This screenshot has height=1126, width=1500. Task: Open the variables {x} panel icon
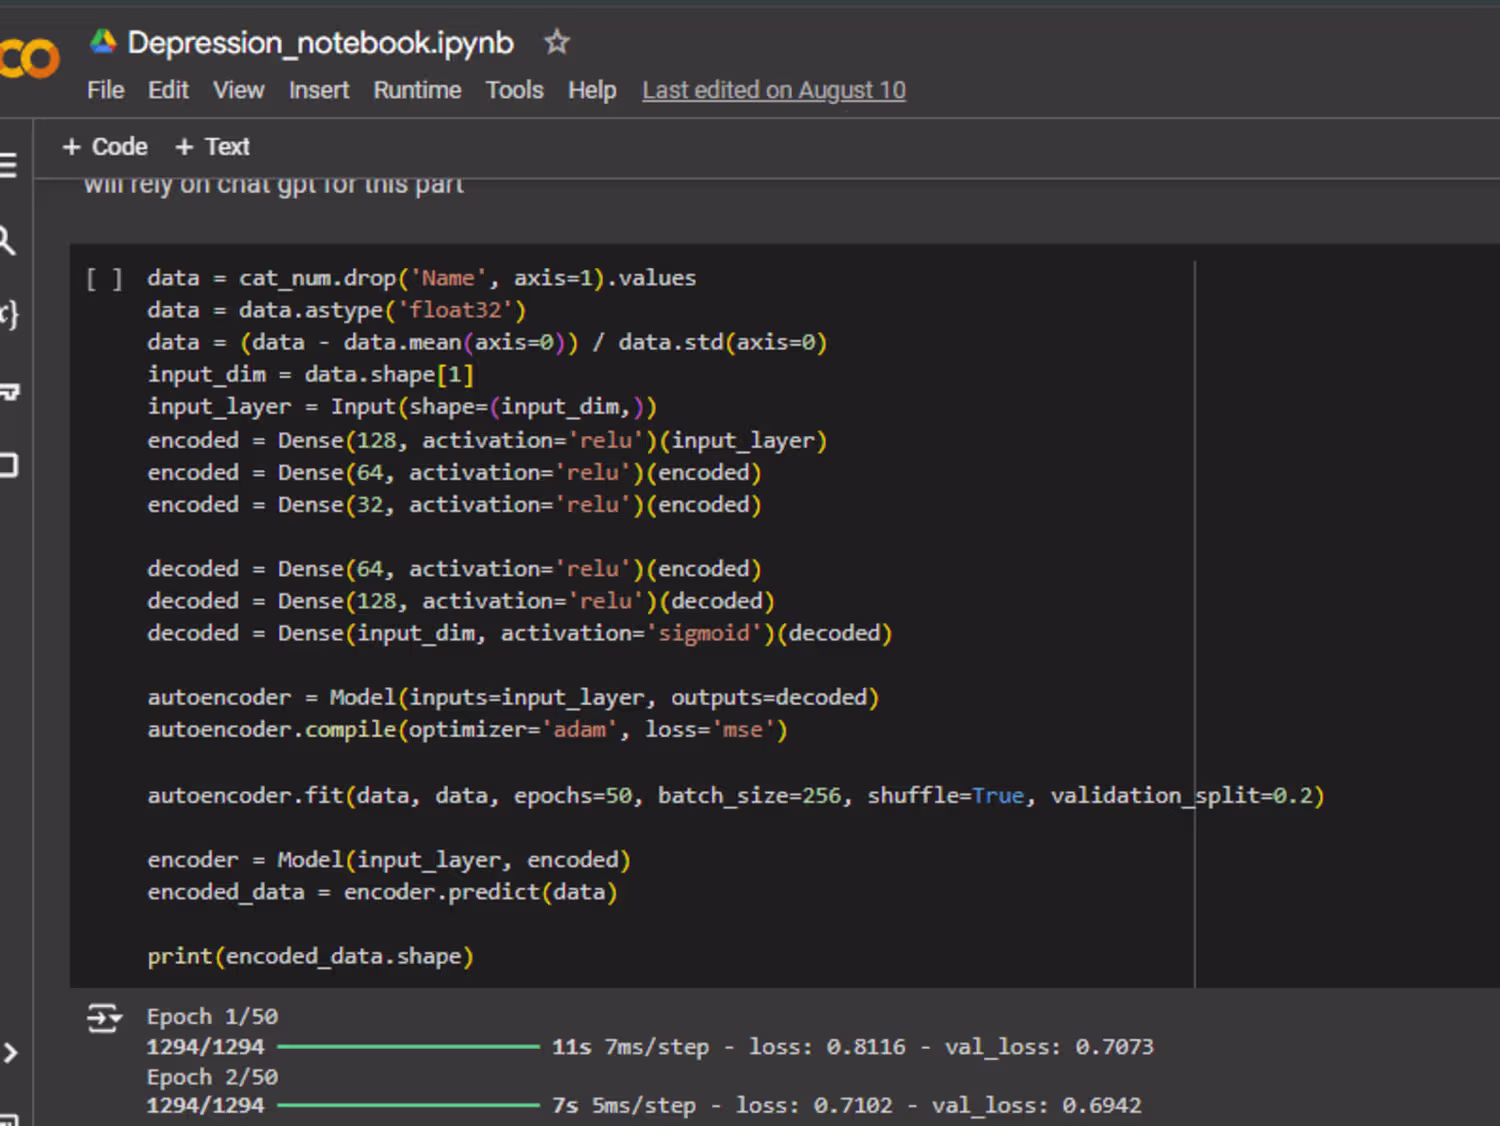8,315
